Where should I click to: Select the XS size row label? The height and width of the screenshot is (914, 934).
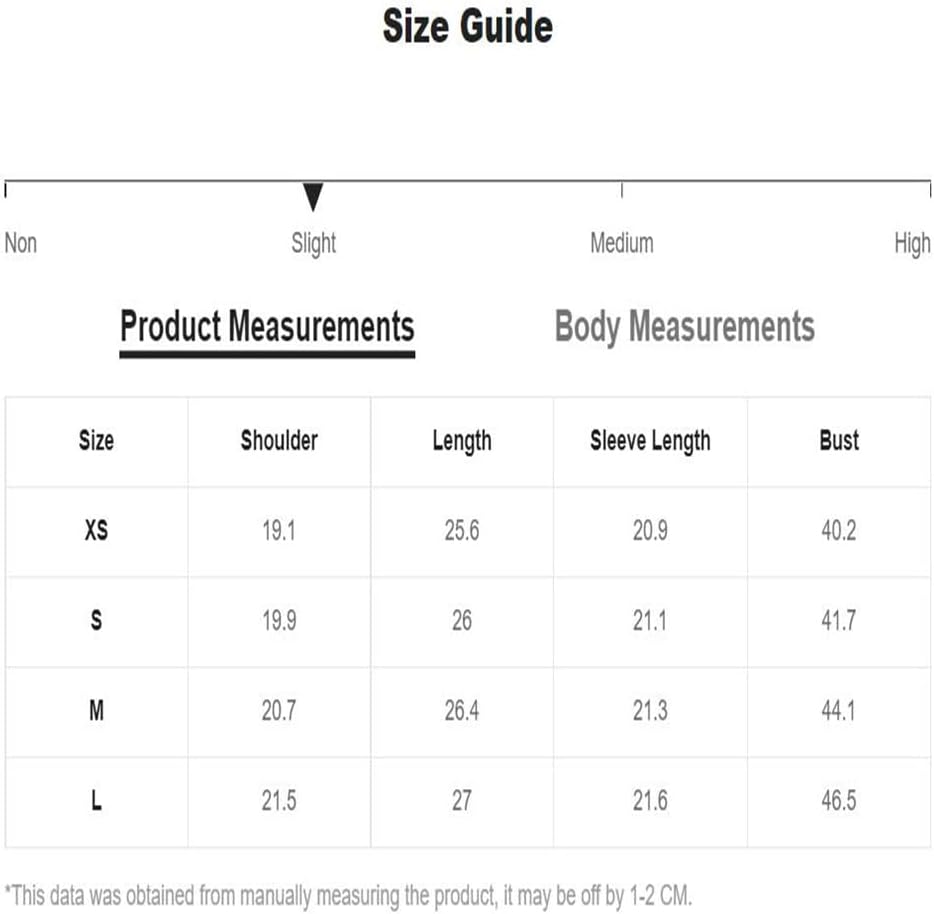coord(96,530)
